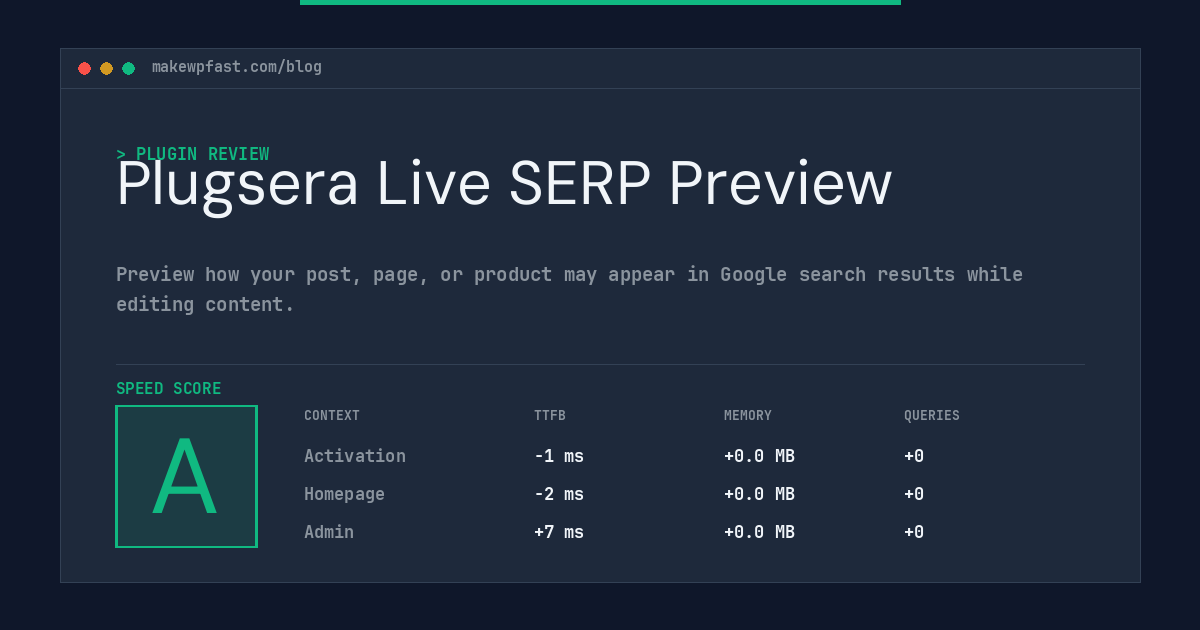Click the '+7 ms' TTFB value
The image size is (1200, 630).
click(559, 532)
